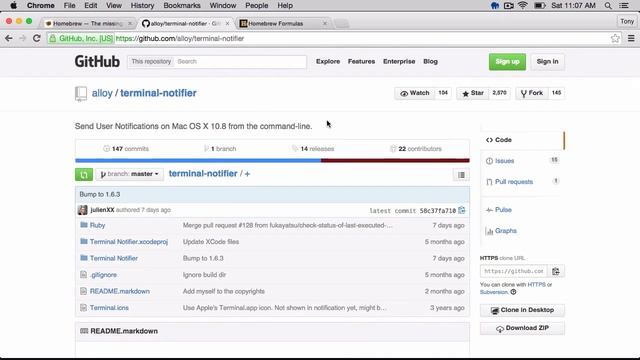
Task: Click julienXX avatar image
Action: (82, 210)
